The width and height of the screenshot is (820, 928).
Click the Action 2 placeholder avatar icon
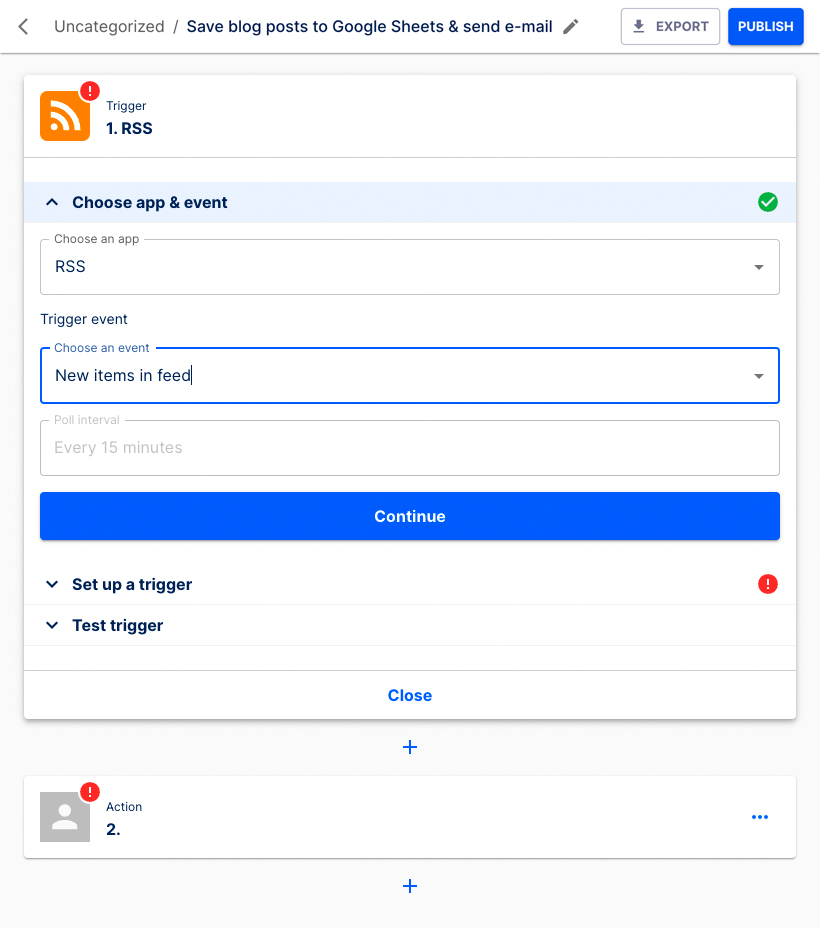pos(64,817)
